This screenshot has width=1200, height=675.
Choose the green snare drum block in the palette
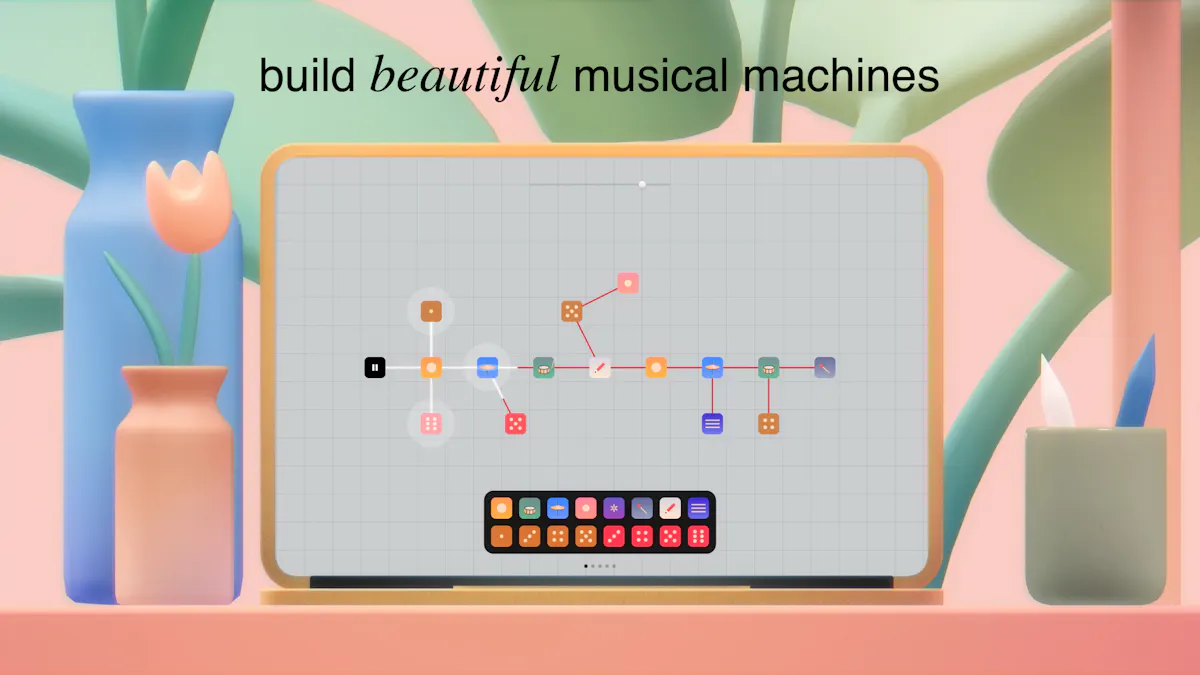(x=530, y=509)
